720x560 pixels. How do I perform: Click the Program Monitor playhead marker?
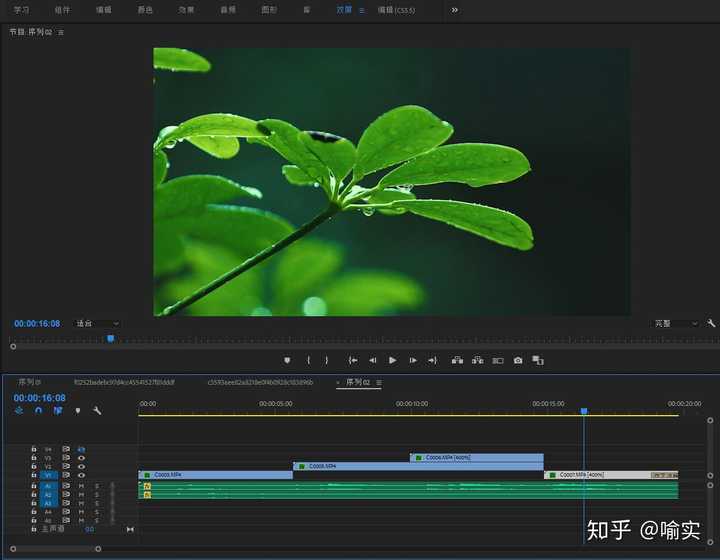pyautogui.click(x=111, y=339)
